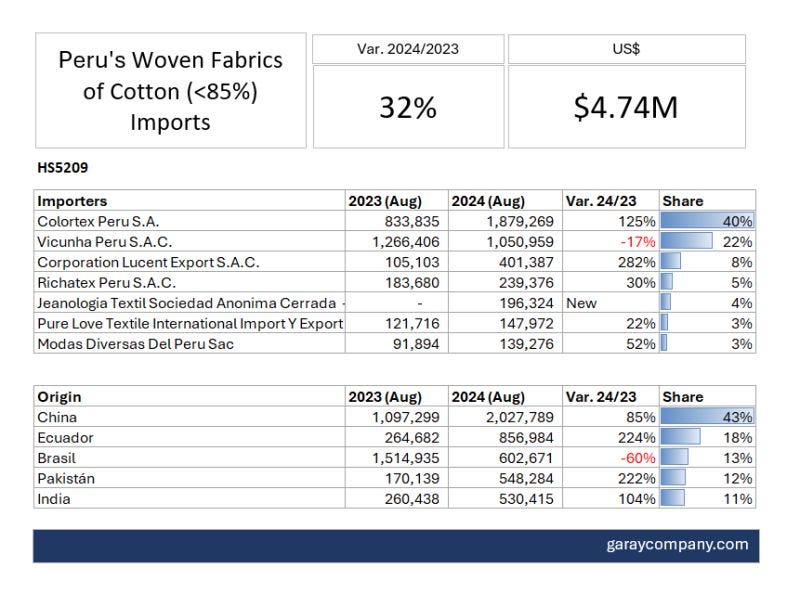Click Vicunha 2024 value 1,050,959
Viewport: 800px width, 593px height.
[x=520, y=242]
